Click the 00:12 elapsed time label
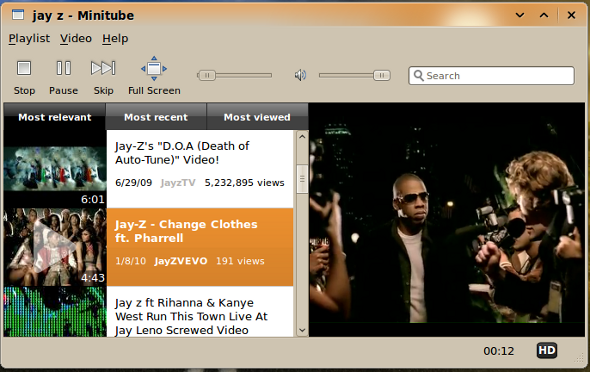590x372 pixels. tap(499, 351)
